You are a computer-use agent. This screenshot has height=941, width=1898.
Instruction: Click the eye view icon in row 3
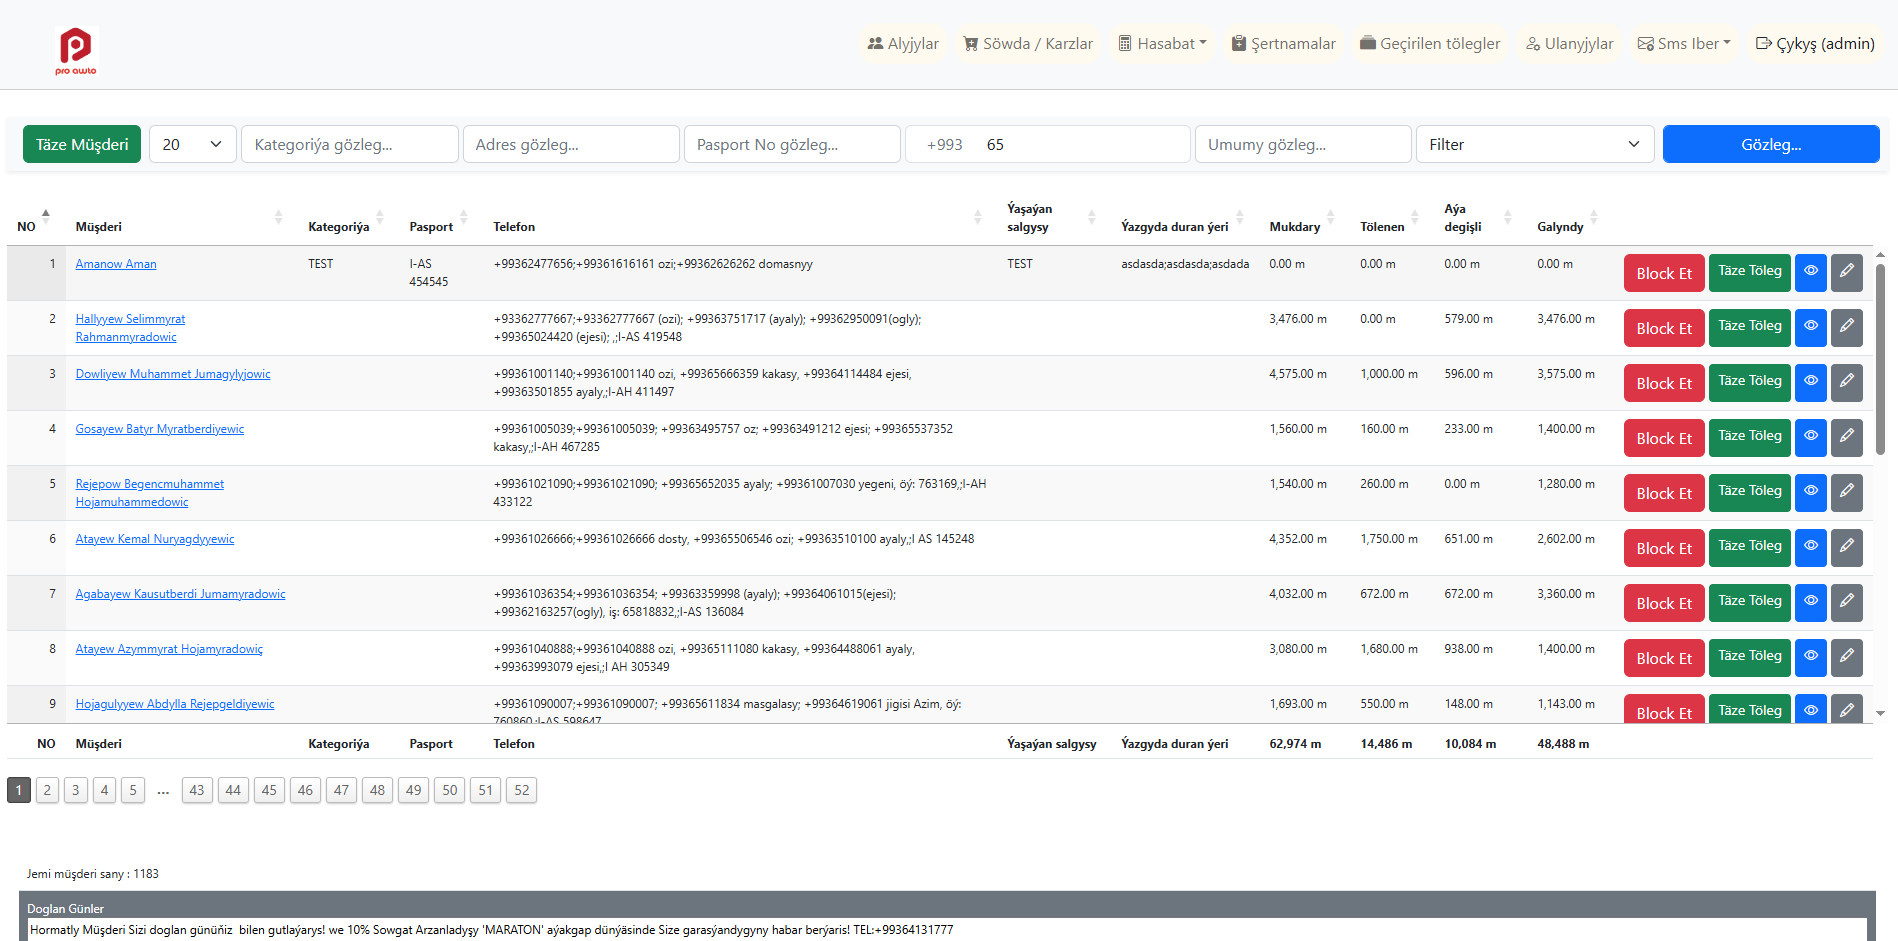1810,382
